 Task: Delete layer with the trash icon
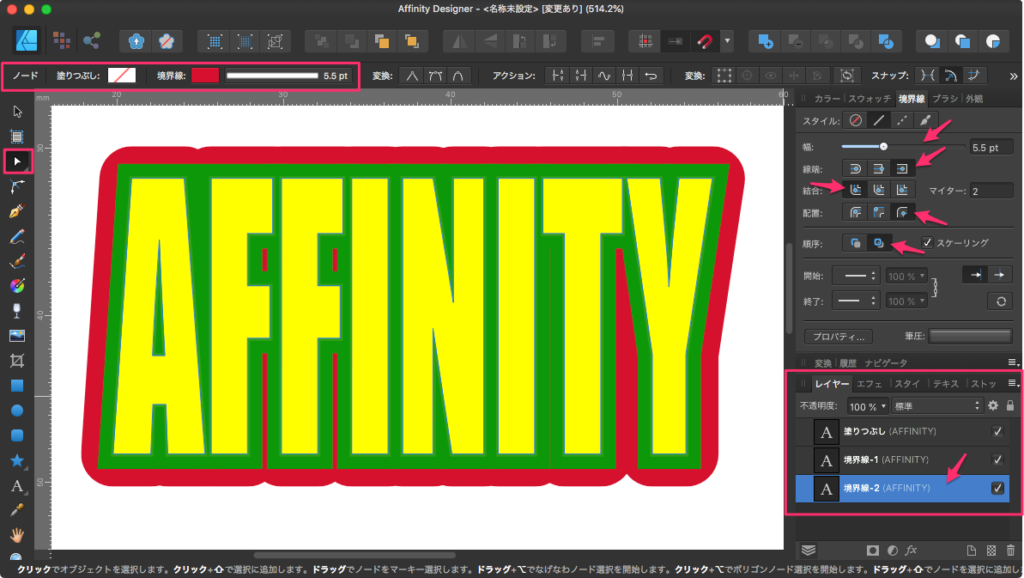[1010, 550]
